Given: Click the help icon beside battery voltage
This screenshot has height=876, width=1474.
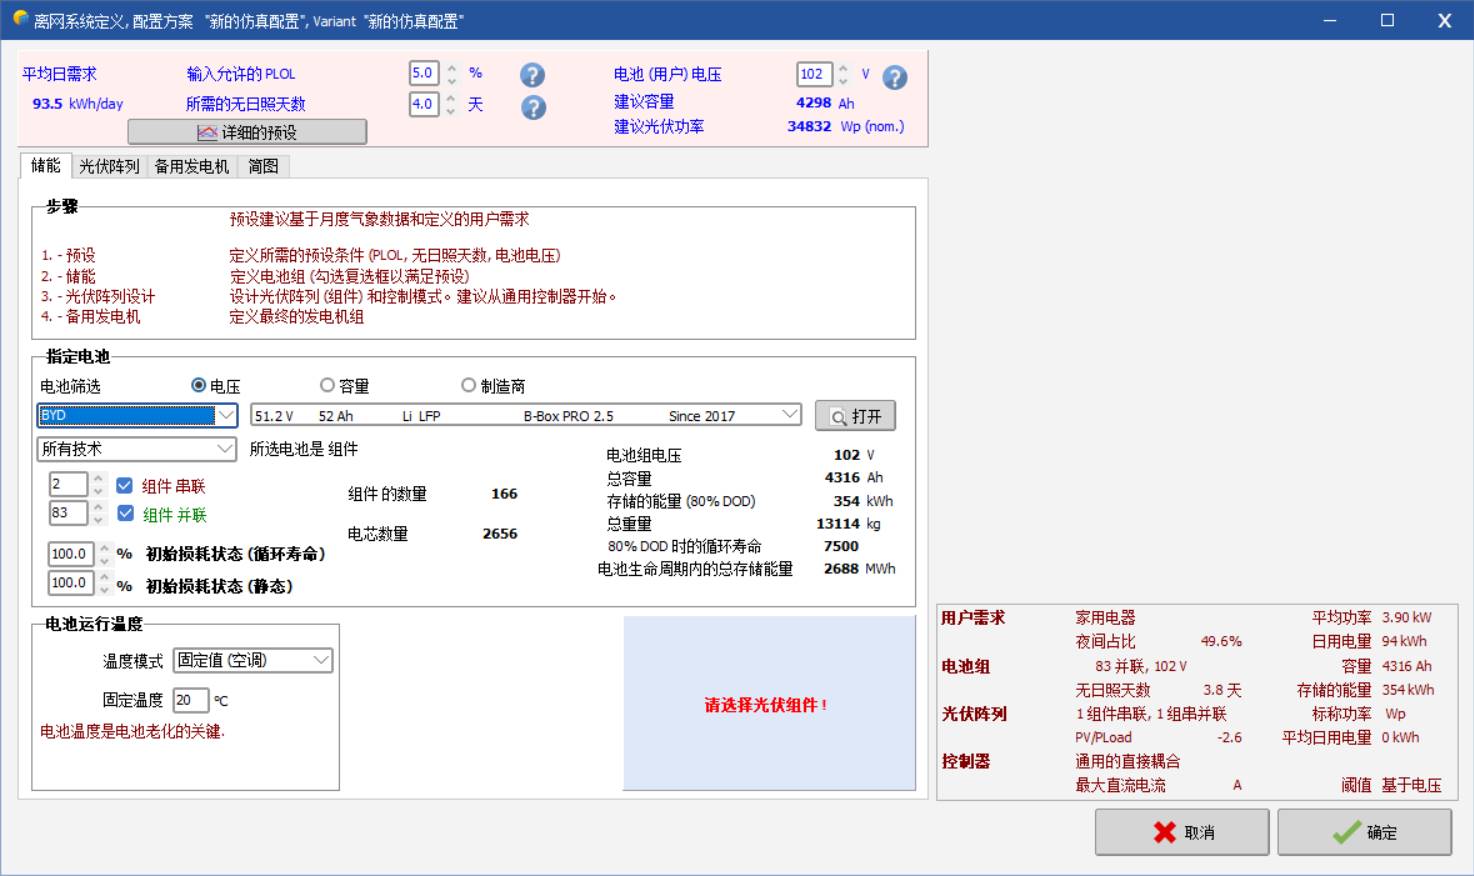Looking at the screenshot, I should (895, 77).
